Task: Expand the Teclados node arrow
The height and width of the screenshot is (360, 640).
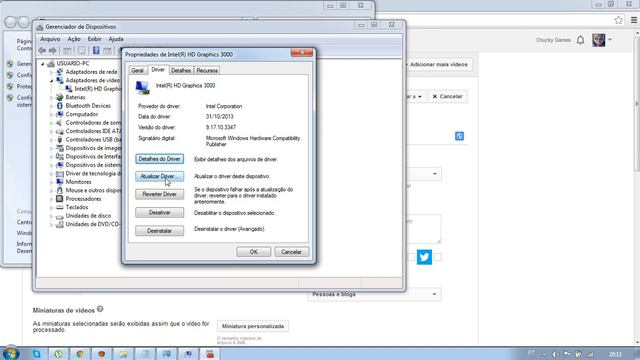Action: [x=51, y=208]
